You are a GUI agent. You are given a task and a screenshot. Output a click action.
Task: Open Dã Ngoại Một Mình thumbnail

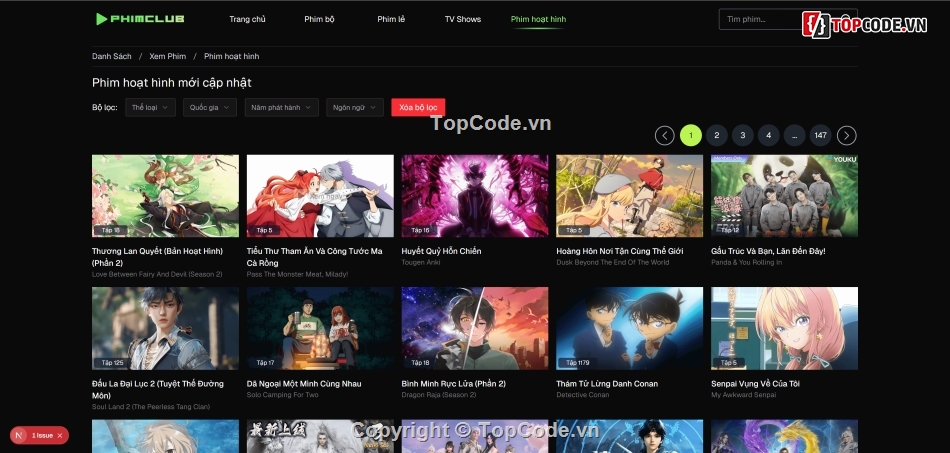click(320, 328)
